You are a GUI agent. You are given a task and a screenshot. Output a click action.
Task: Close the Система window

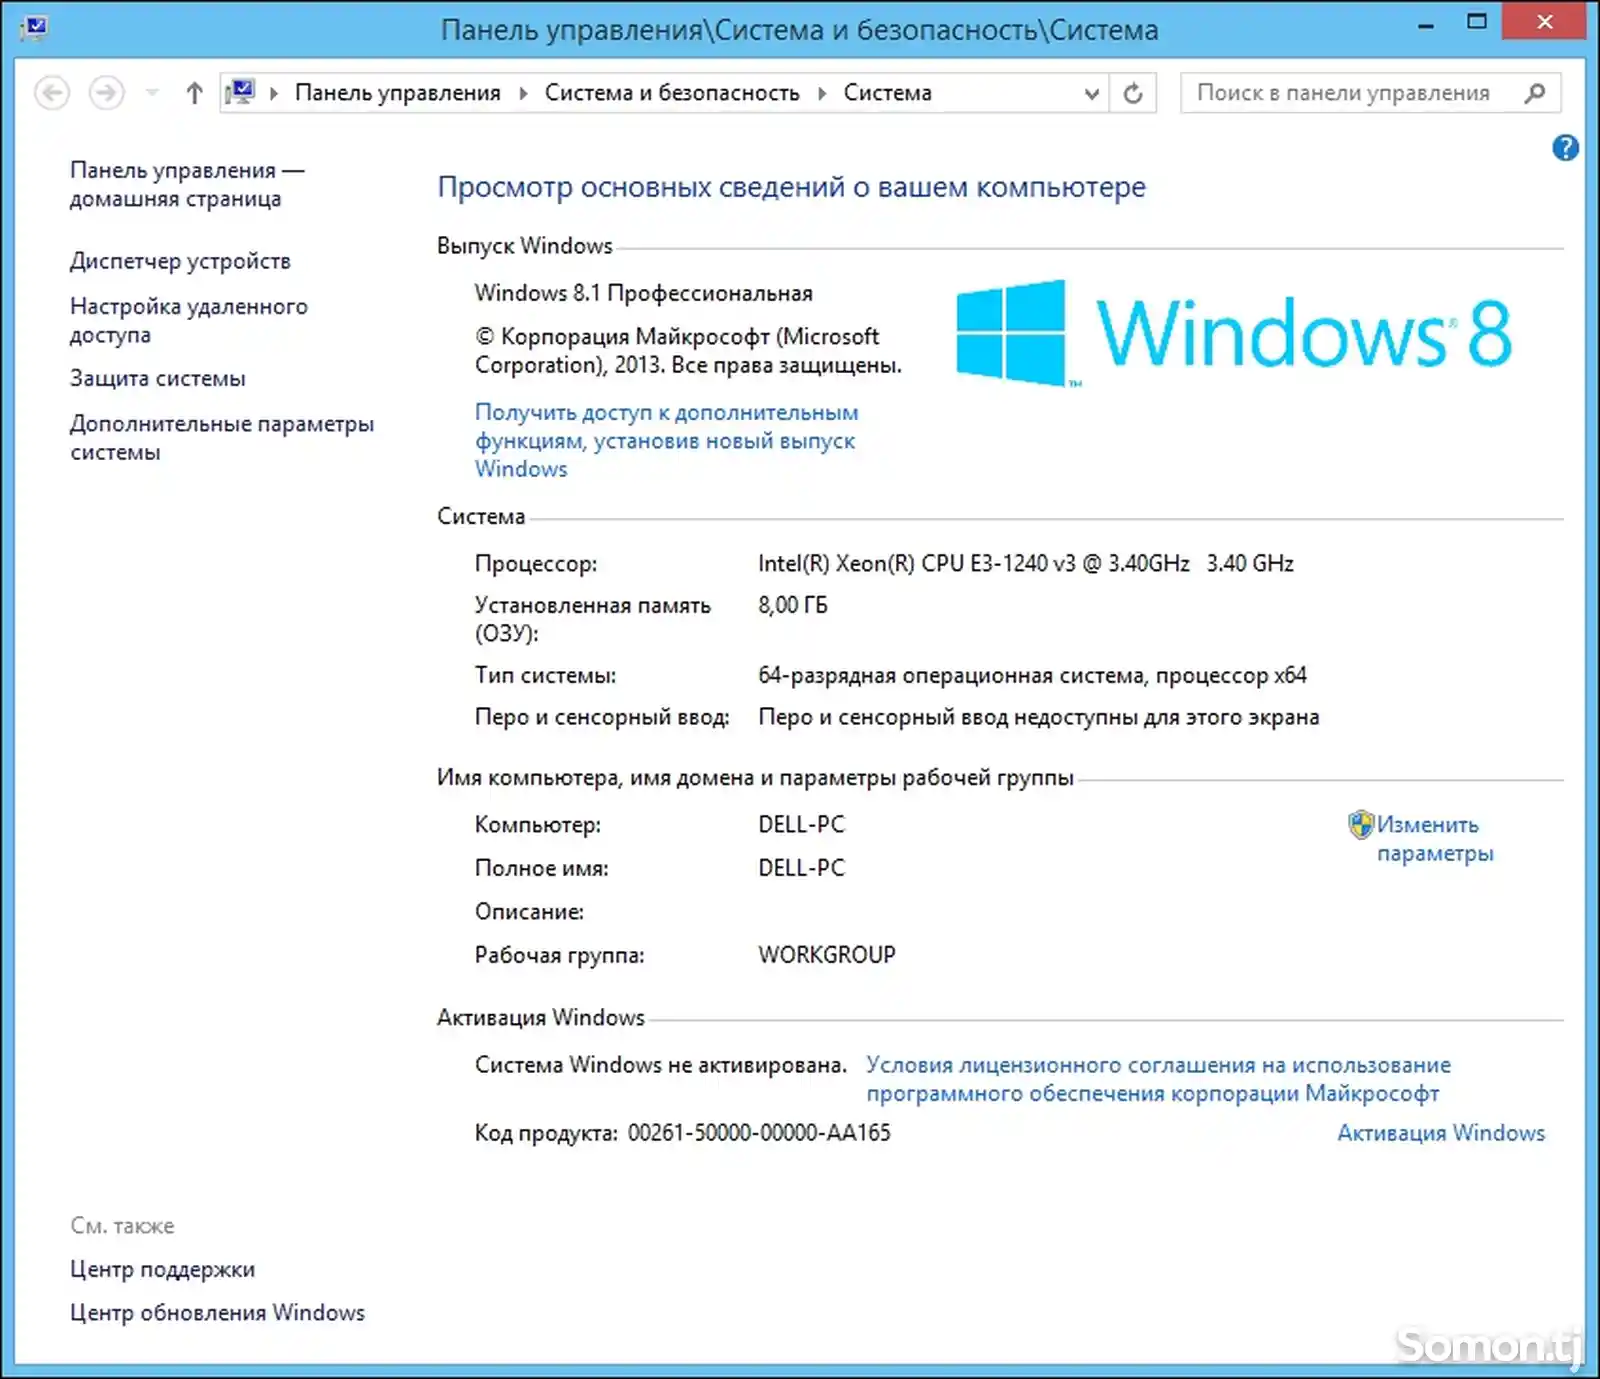pyautogui.click(x=1544, y=22)
